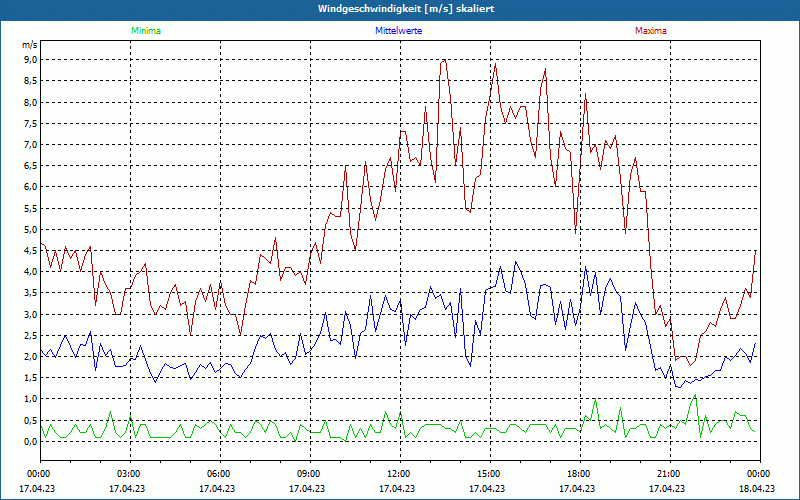Image resolution: width=800 pixels, height=500 pixels.
Task: Click the 17.04.23 date under 12:00
Action: pos(397,488)
